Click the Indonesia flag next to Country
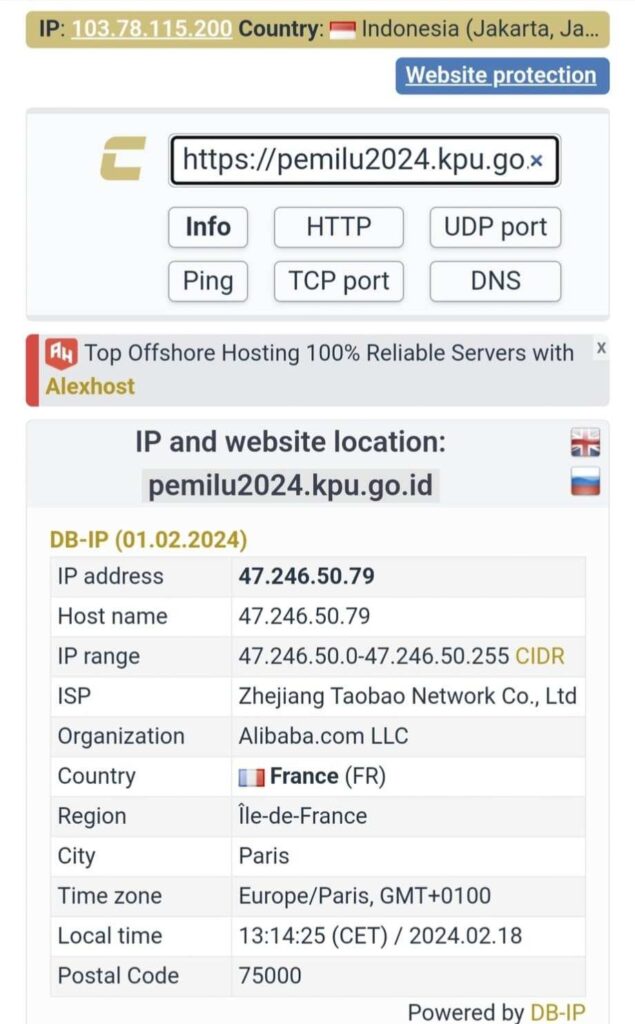The height and width of the screenshot is (1024, 635). (x=342, y=30)
